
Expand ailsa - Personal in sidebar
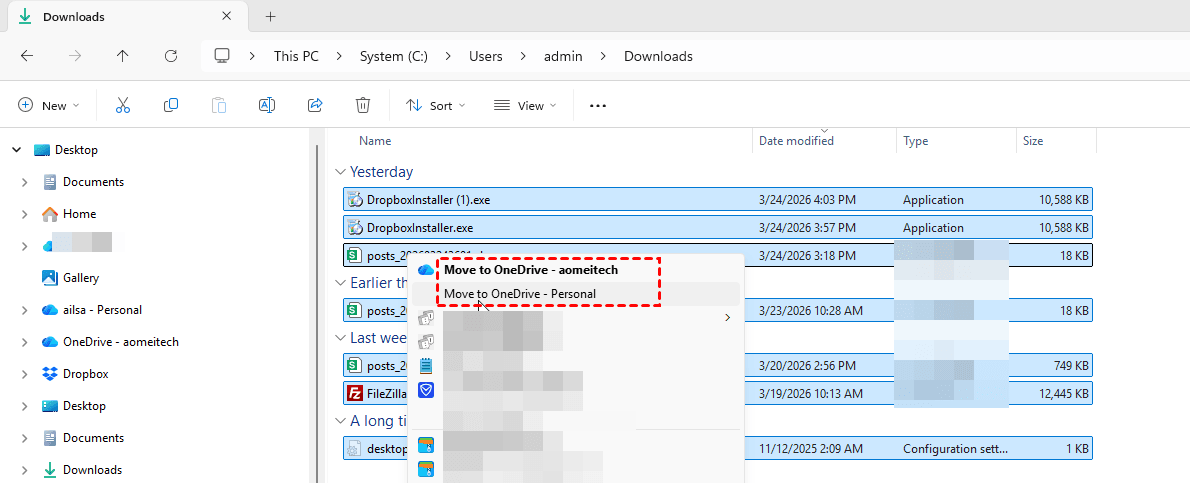(x=25, y=310)
